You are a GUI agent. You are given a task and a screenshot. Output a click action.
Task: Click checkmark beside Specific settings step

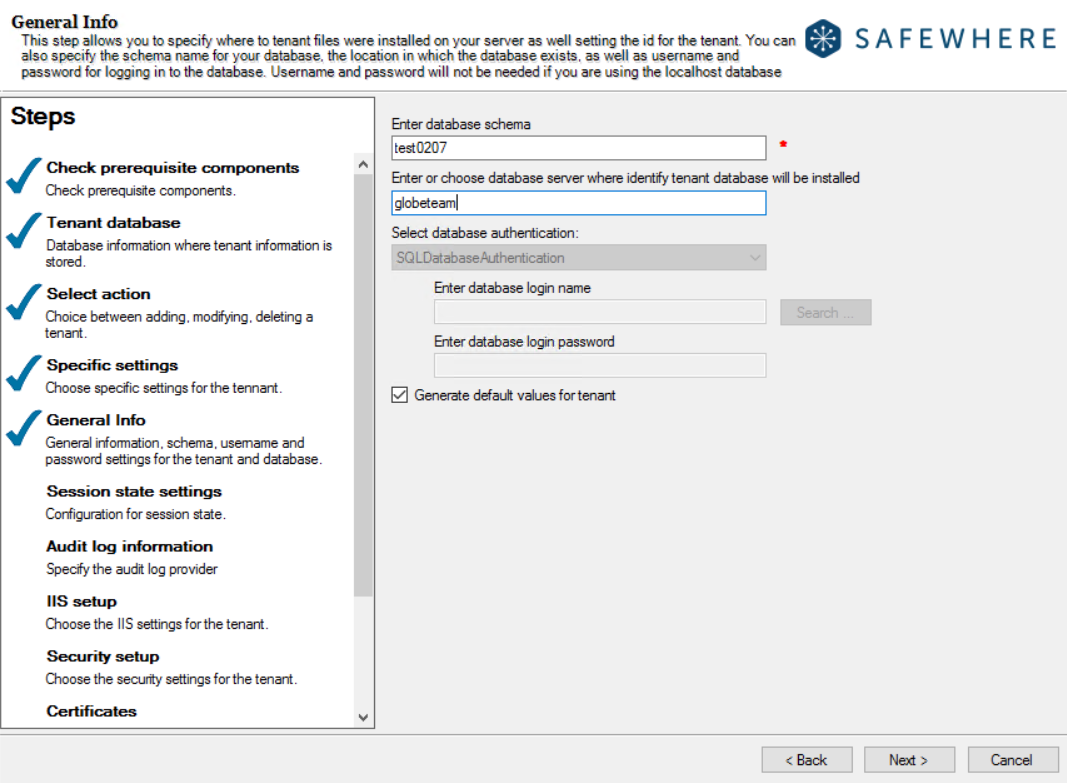(x=24, y=373)
